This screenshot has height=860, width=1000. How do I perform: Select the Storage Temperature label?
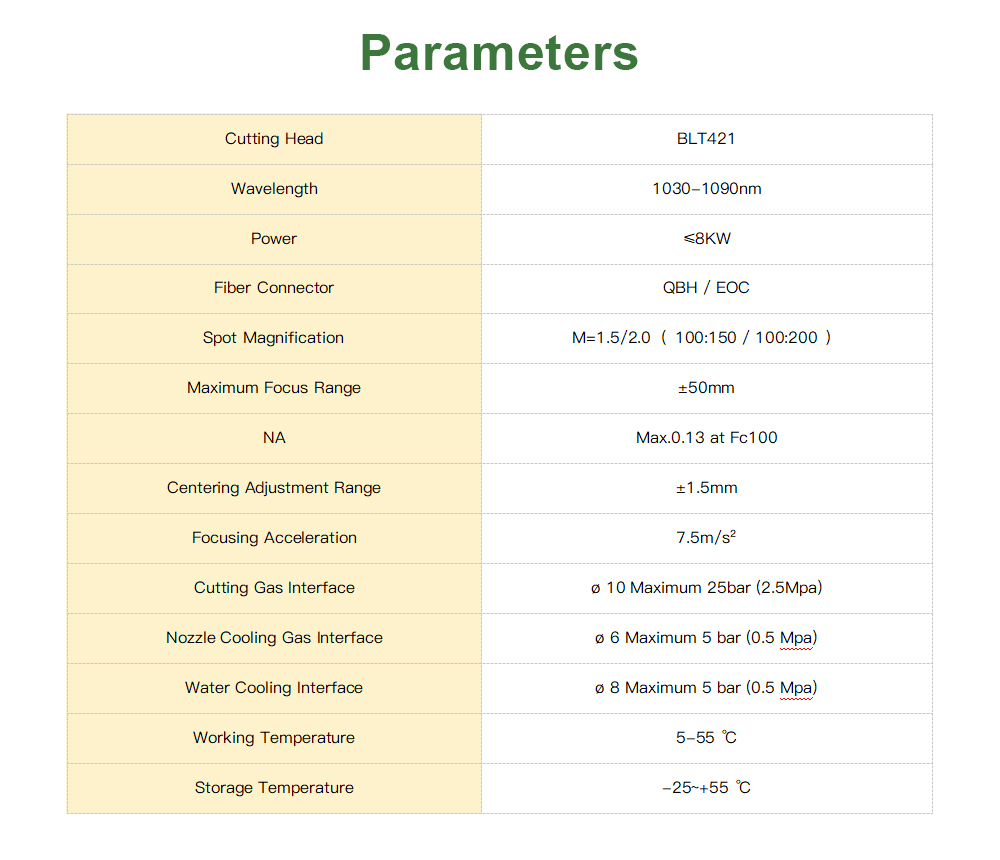[274, 788]
